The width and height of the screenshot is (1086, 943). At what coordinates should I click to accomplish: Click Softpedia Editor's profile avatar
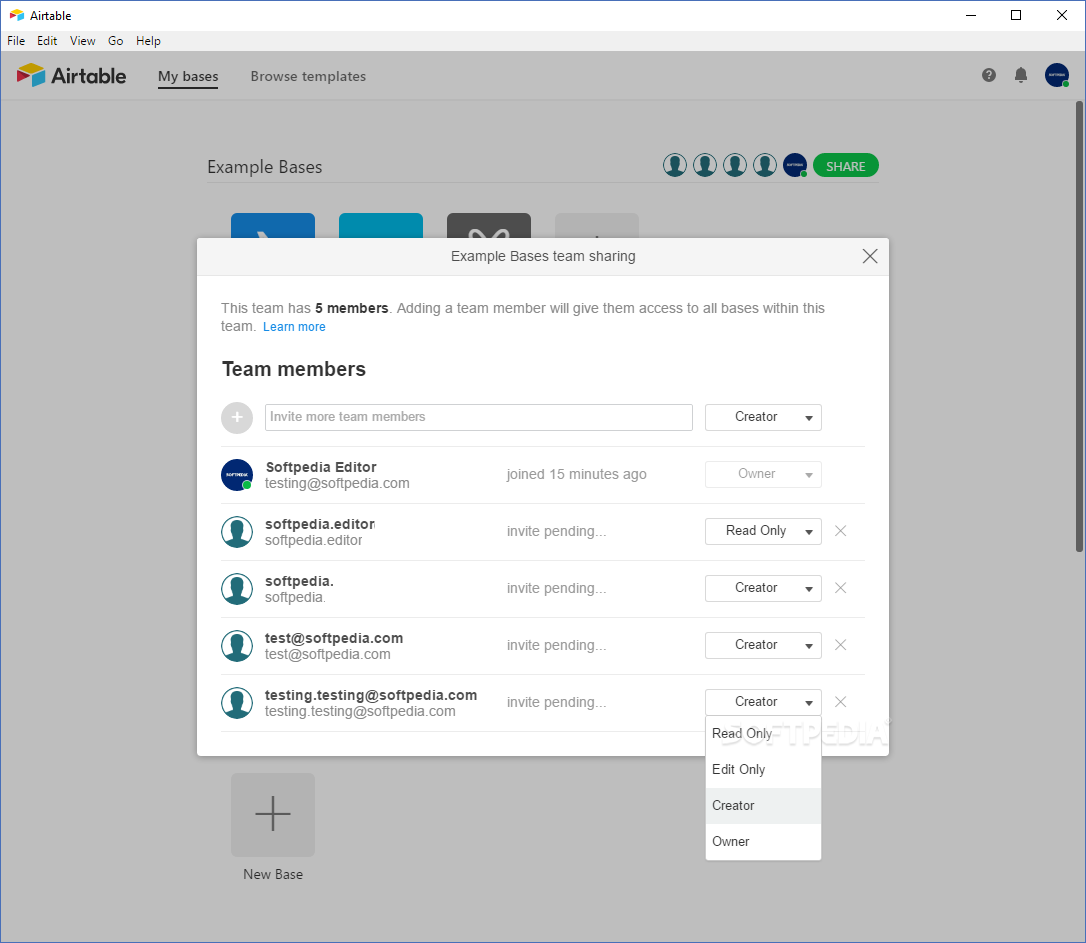click(x=237, y=475)
